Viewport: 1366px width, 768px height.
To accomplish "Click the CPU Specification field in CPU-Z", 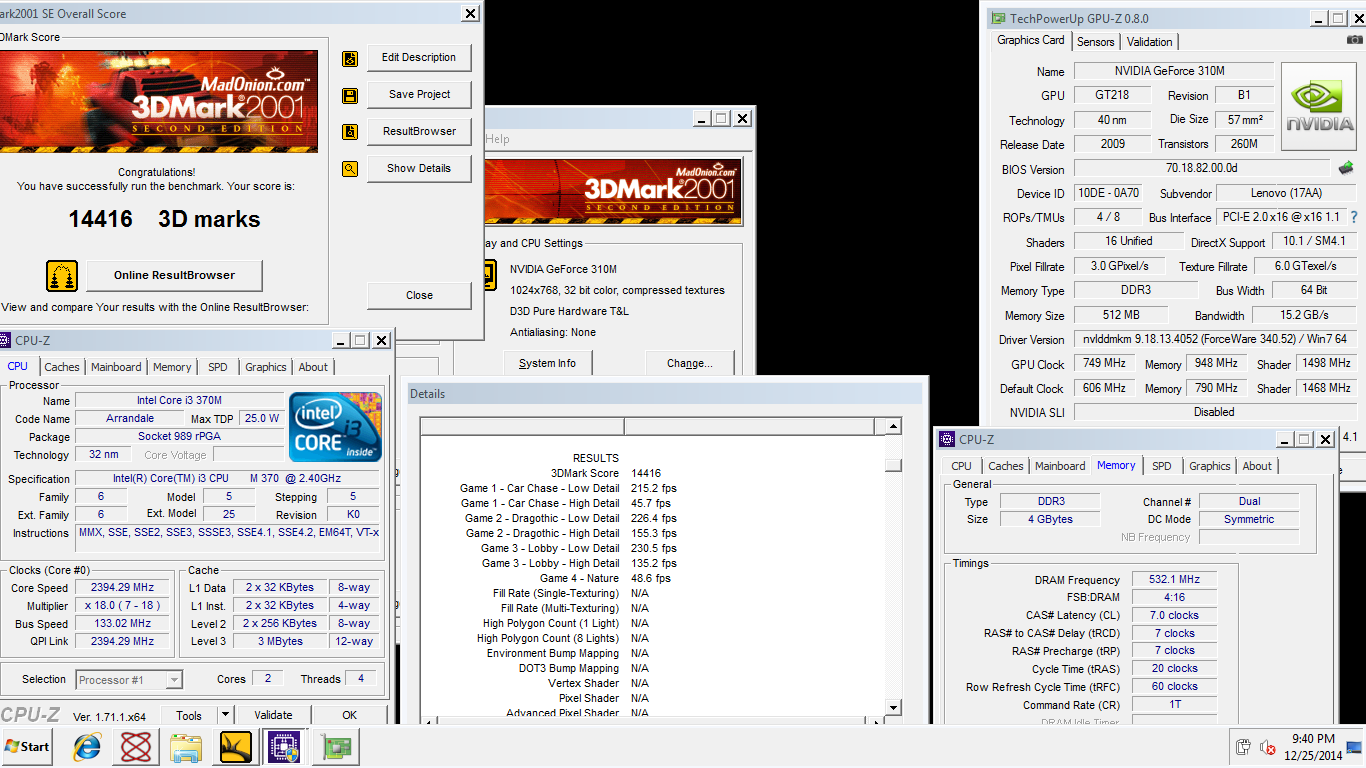I will (228, 479).
